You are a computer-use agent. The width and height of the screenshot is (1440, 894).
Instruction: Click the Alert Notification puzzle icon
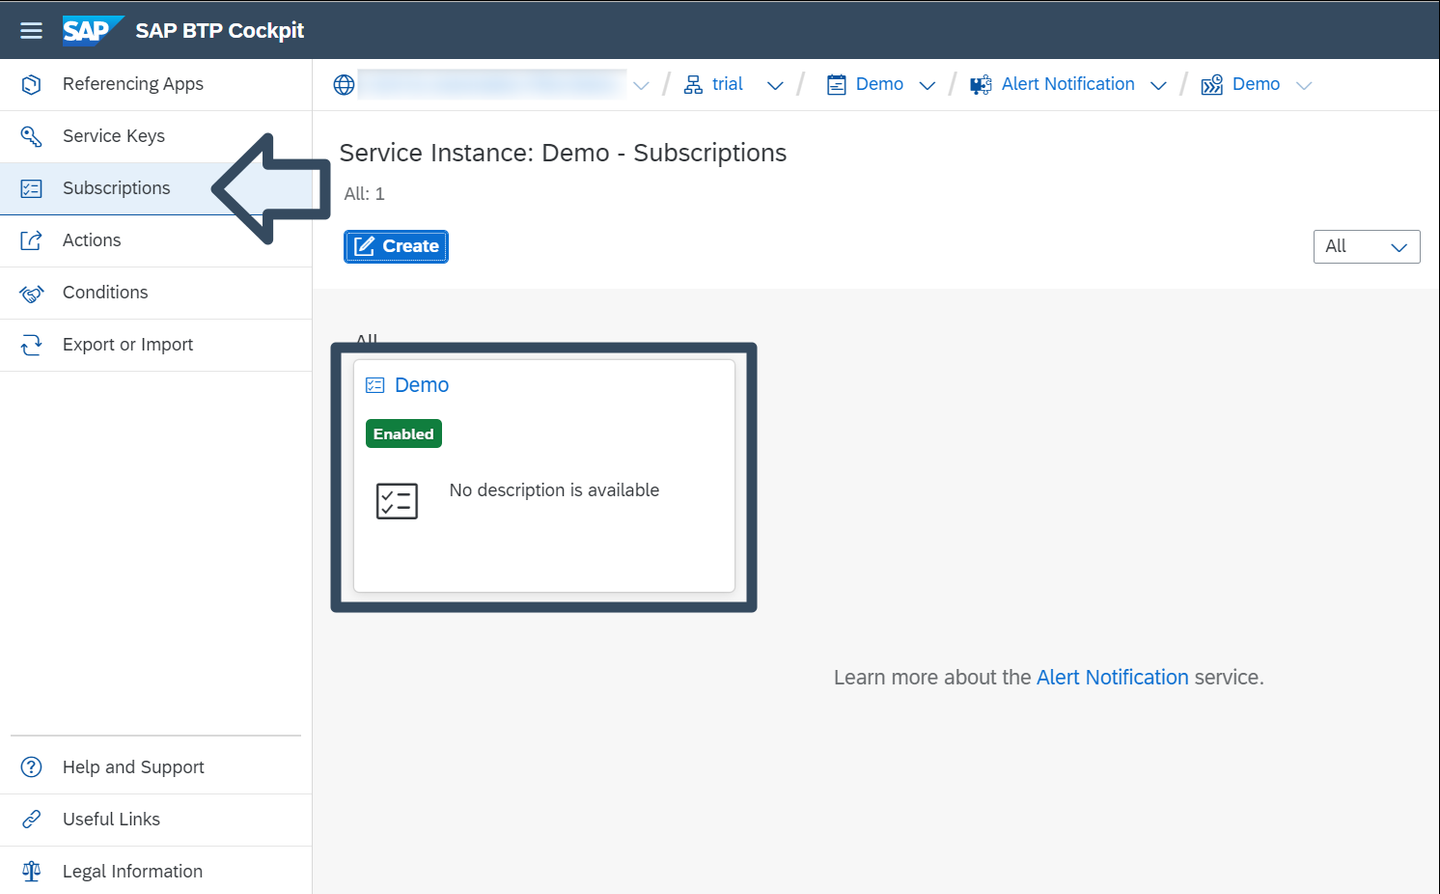coord(981,85)
